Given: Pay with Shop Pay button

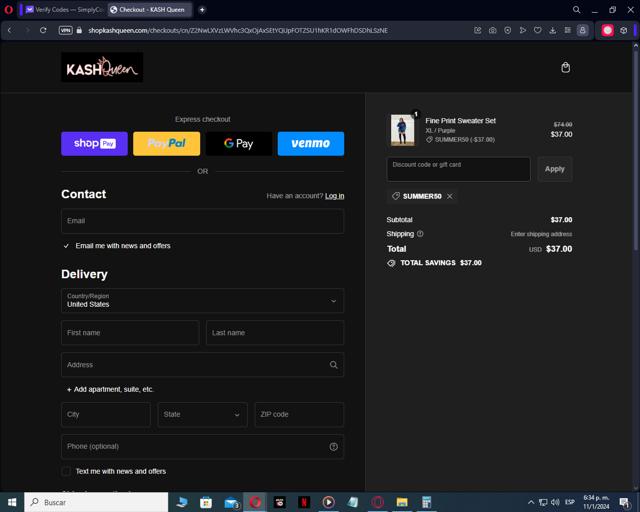Looking at the screenshot, I should tap(94, 143).
